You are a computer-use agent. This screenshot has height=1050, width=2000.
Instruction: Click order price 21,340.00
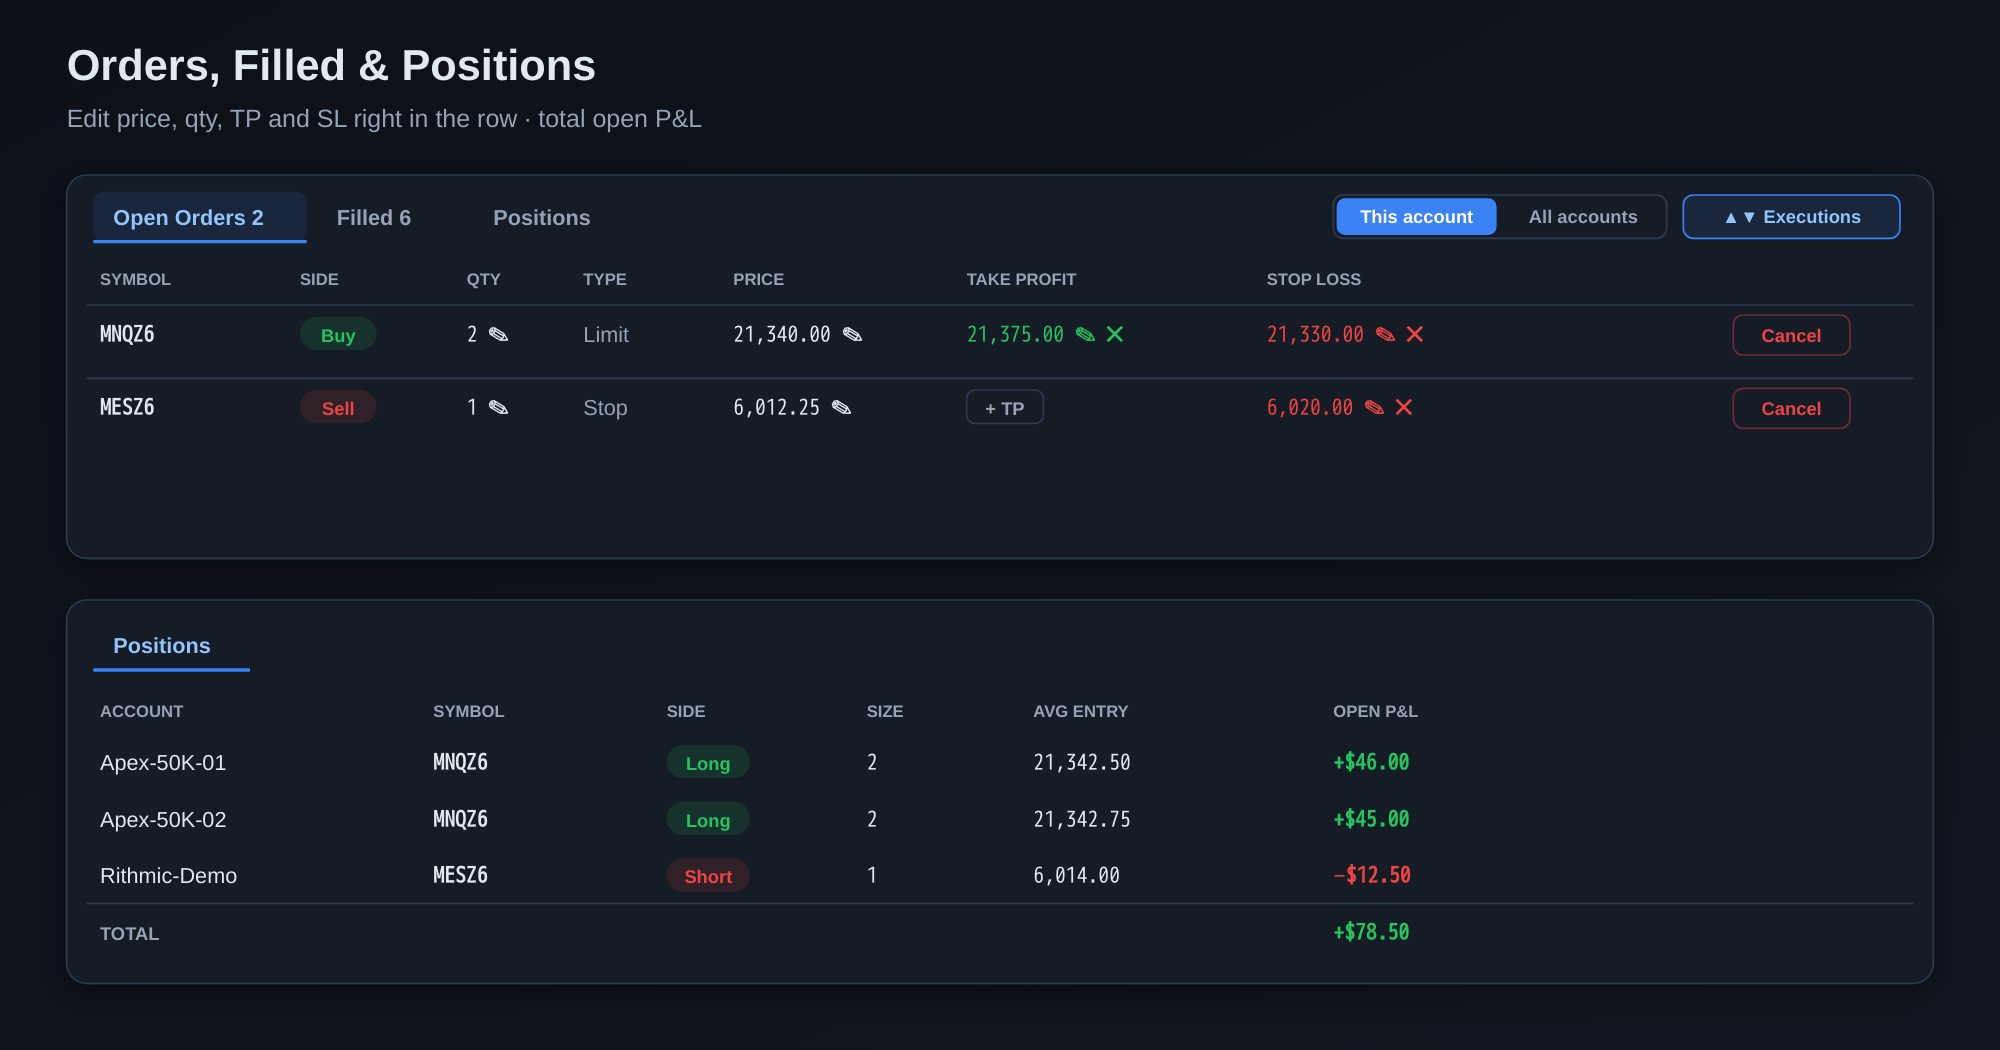pyautogui.click(x=782, y=335)
